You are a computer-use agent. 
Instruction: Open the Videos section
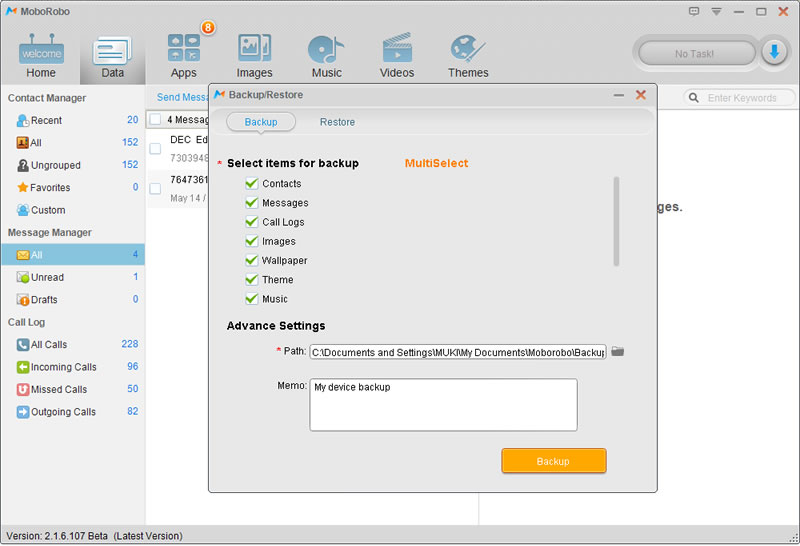click(x=397, y=56)
